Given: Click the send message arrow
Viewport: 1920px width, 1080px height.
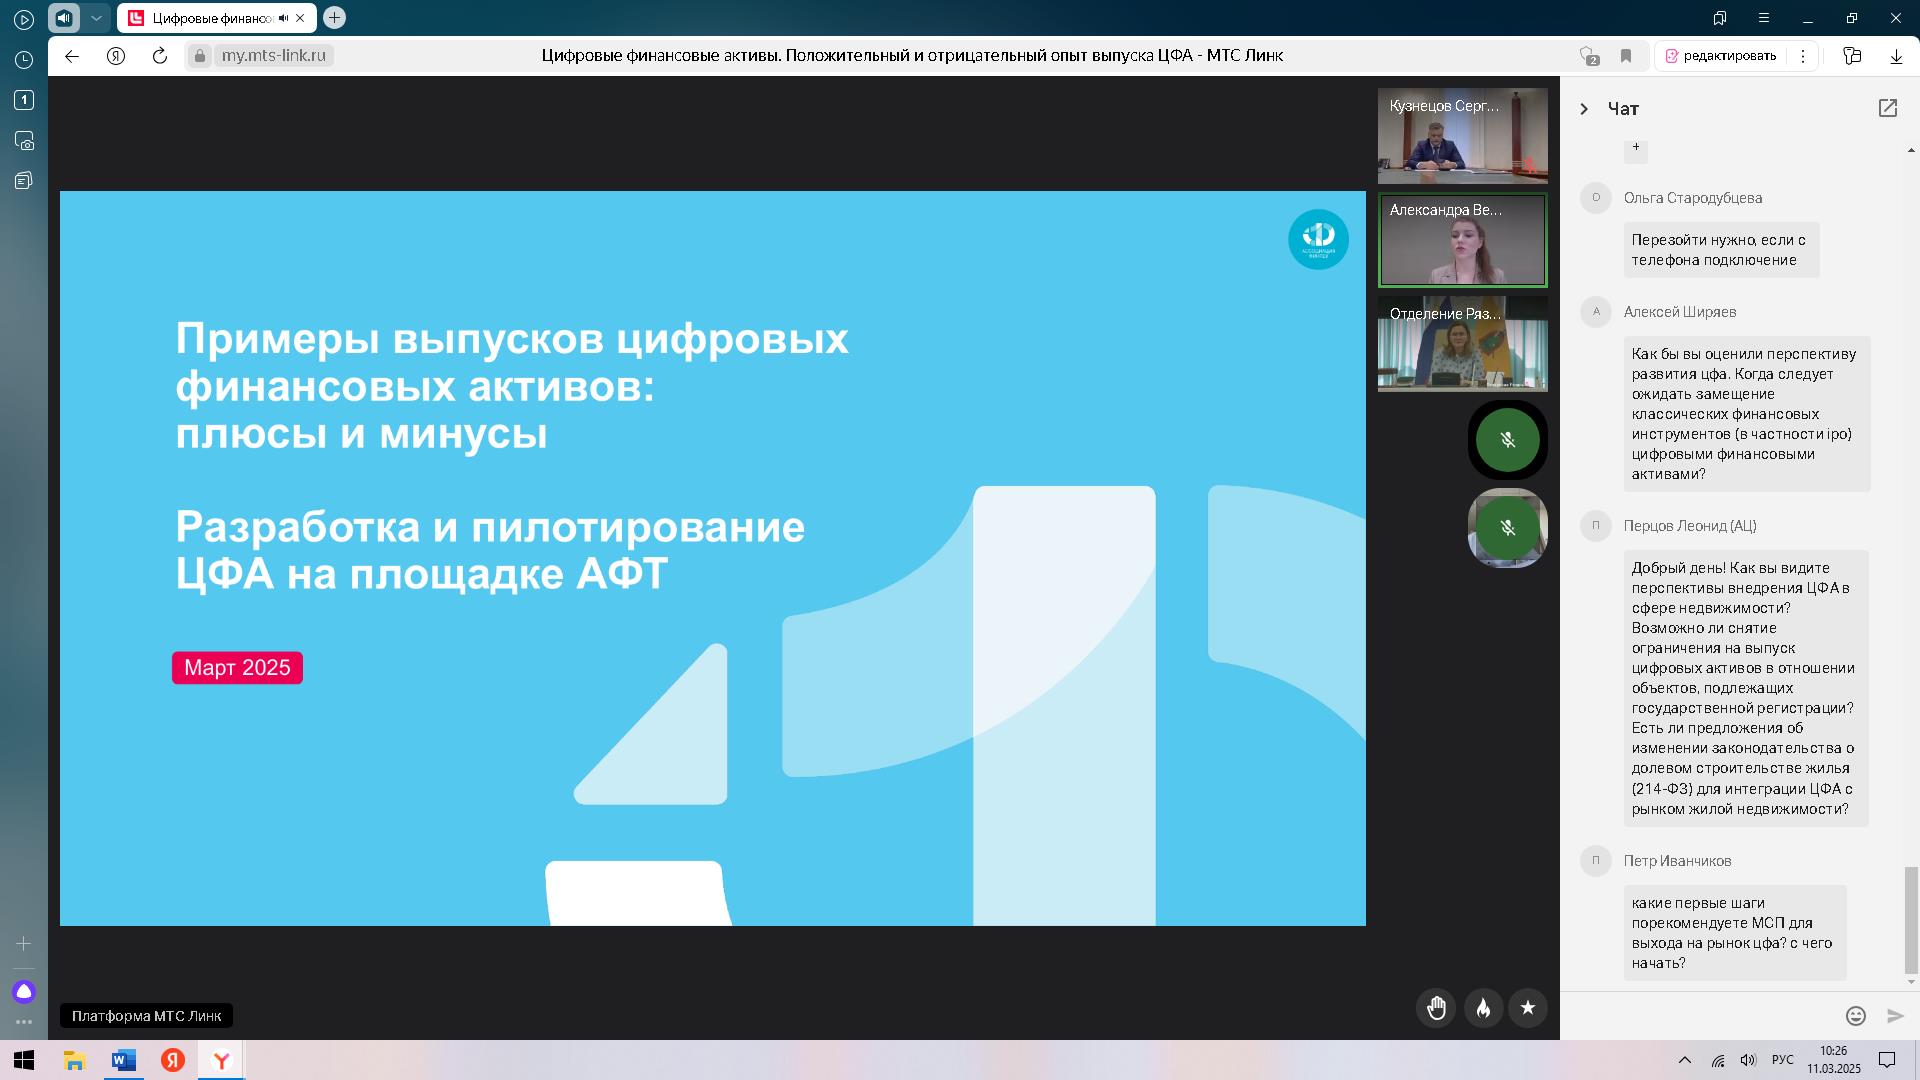Looking at the screenshot, I should 1895,1016.
